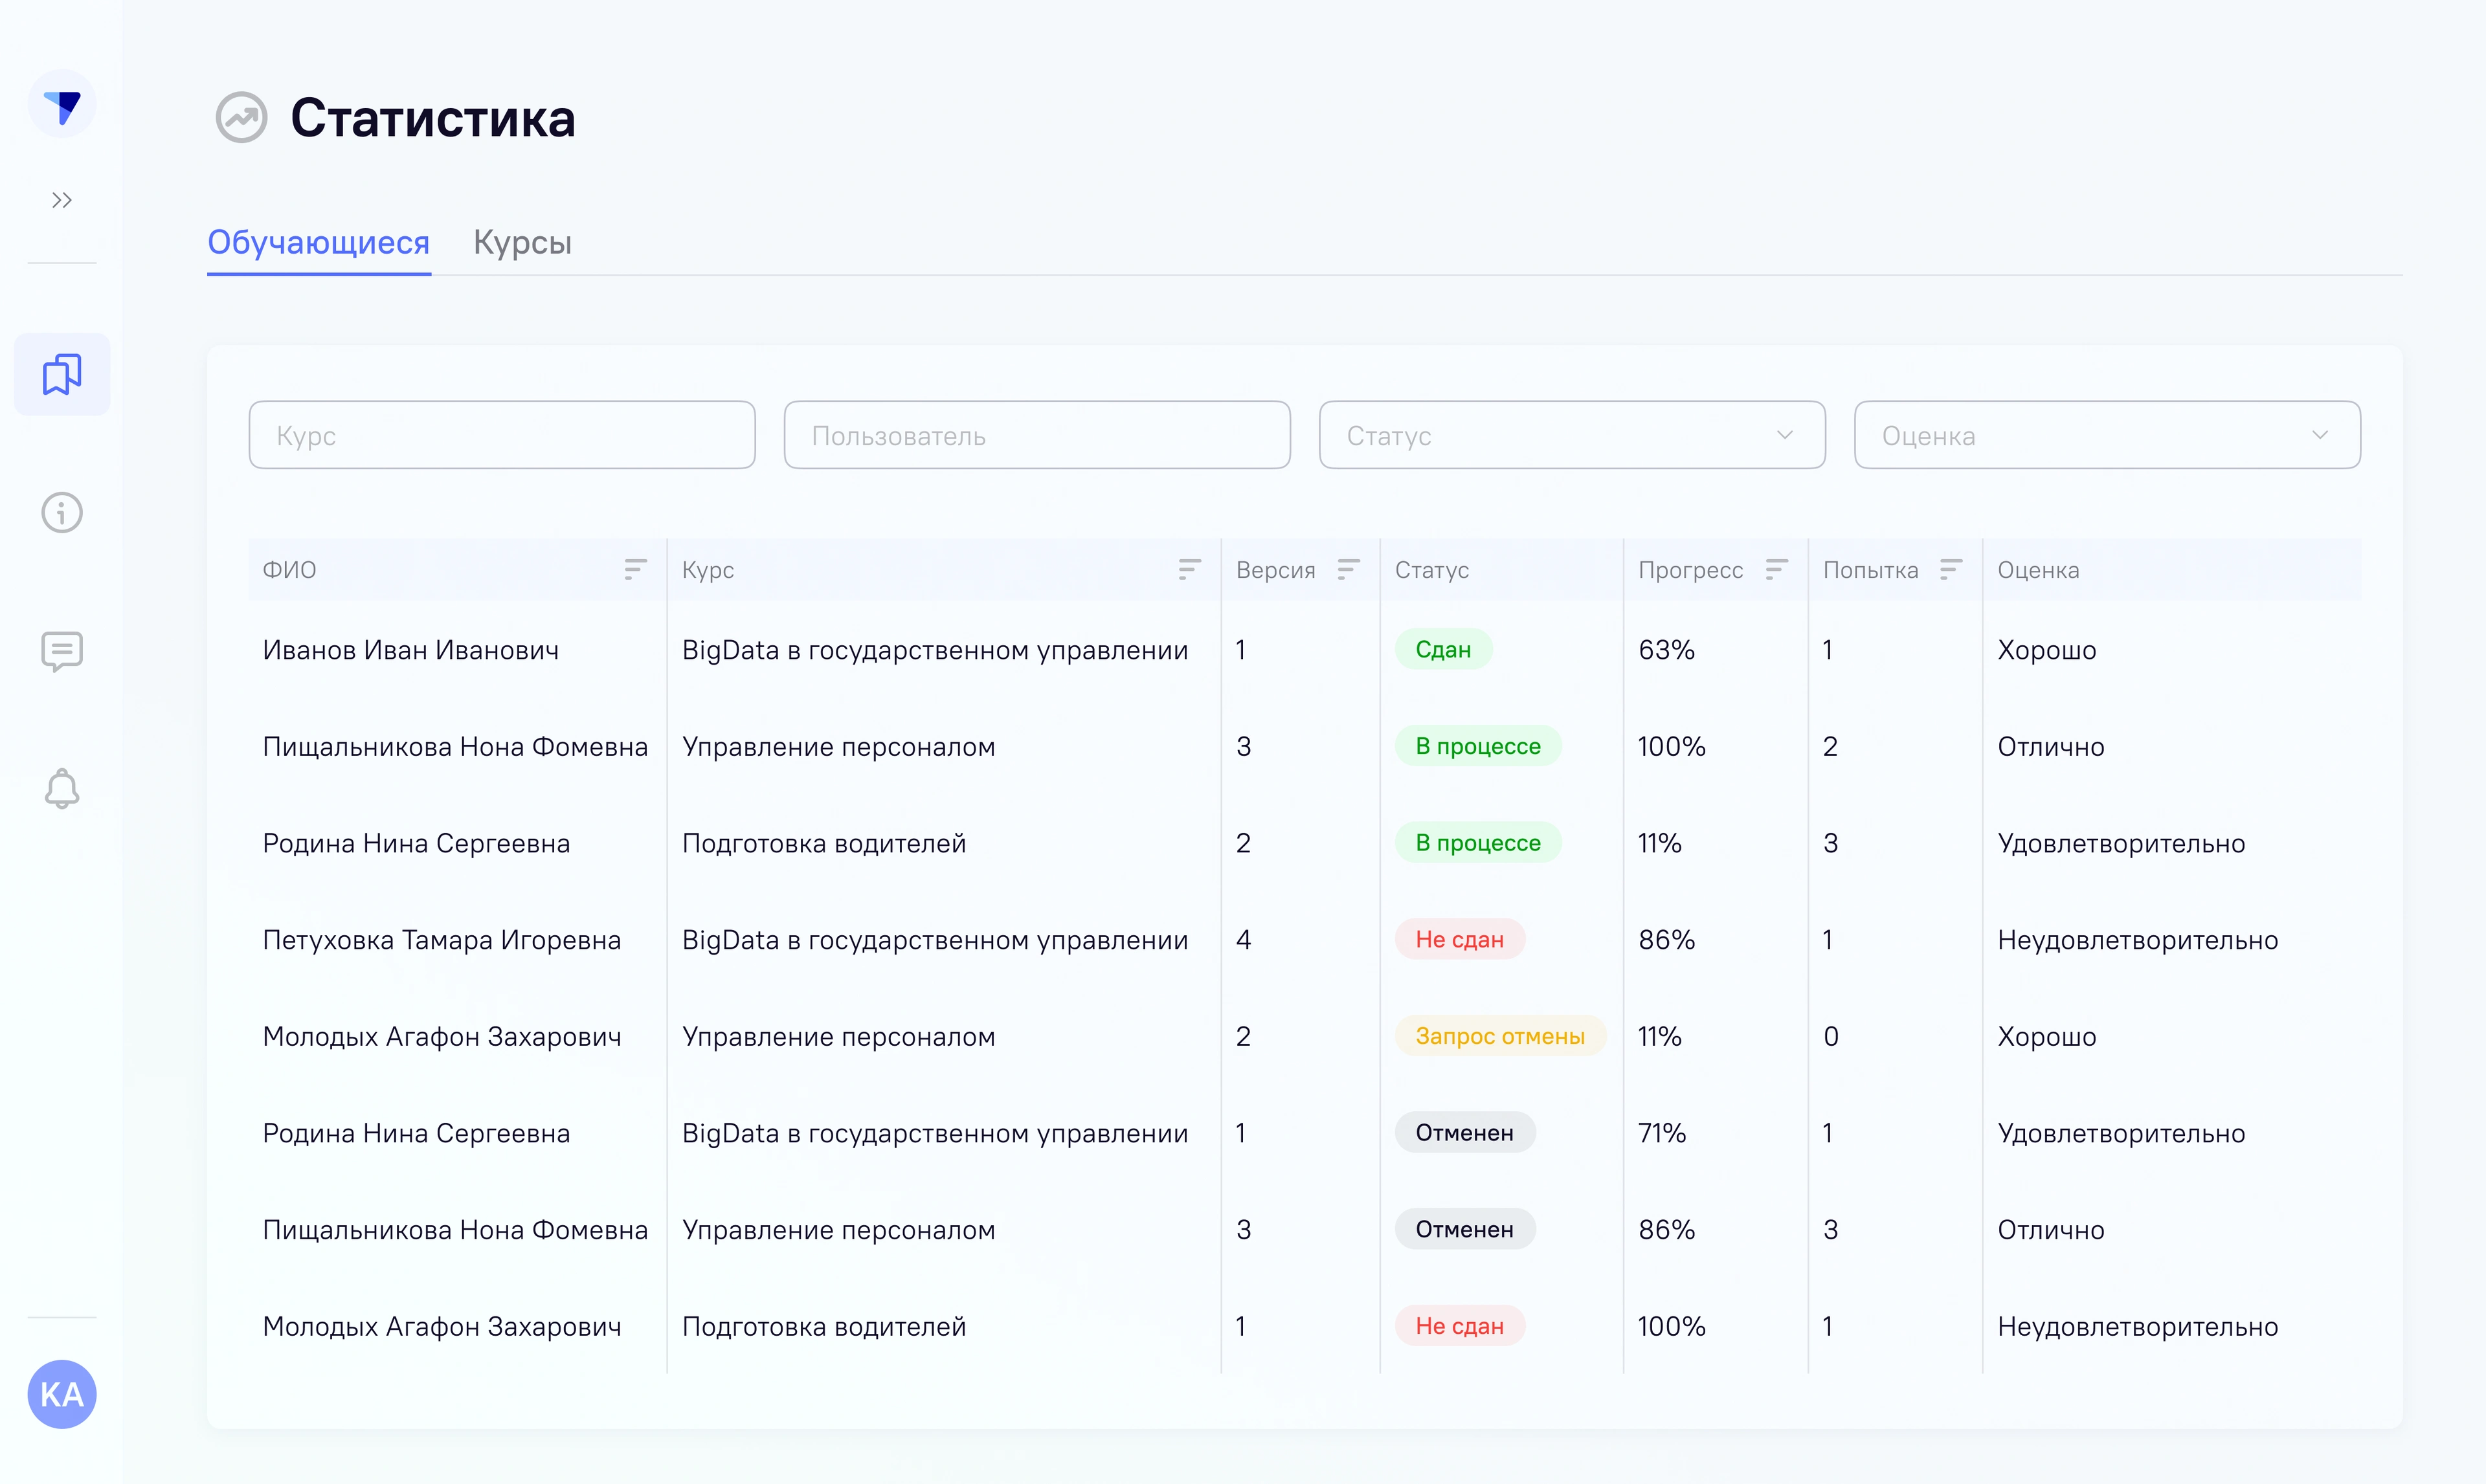Open the notifications bell icon
Screen dimensions: 2486x1484
62,788
